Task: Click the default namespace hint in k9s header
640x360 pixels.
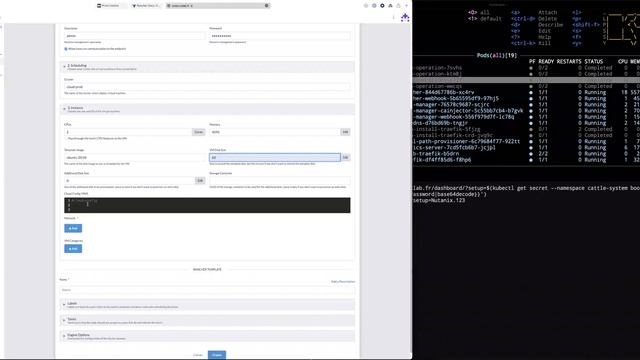Action: click(x=491, y=19)
